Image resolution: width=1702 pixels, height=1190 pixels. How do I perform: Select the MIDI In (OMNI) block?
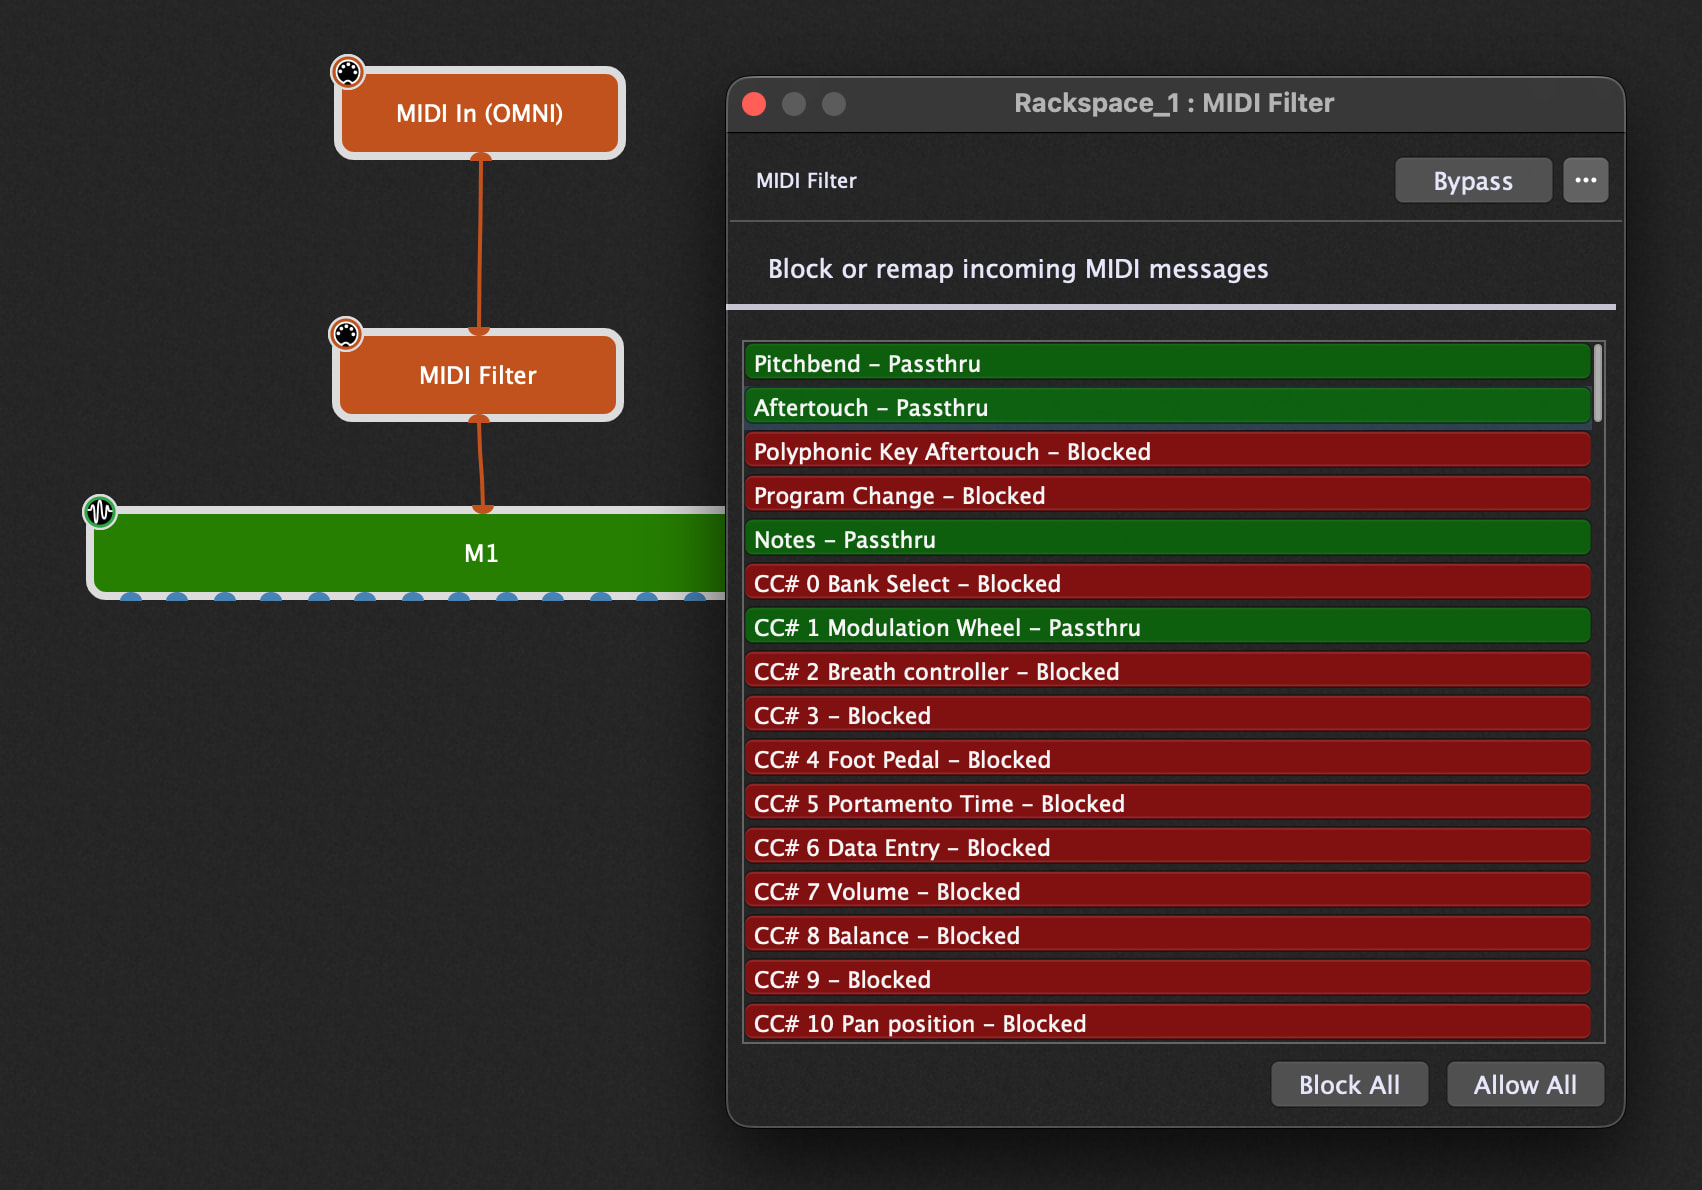[x=480, y=114]
